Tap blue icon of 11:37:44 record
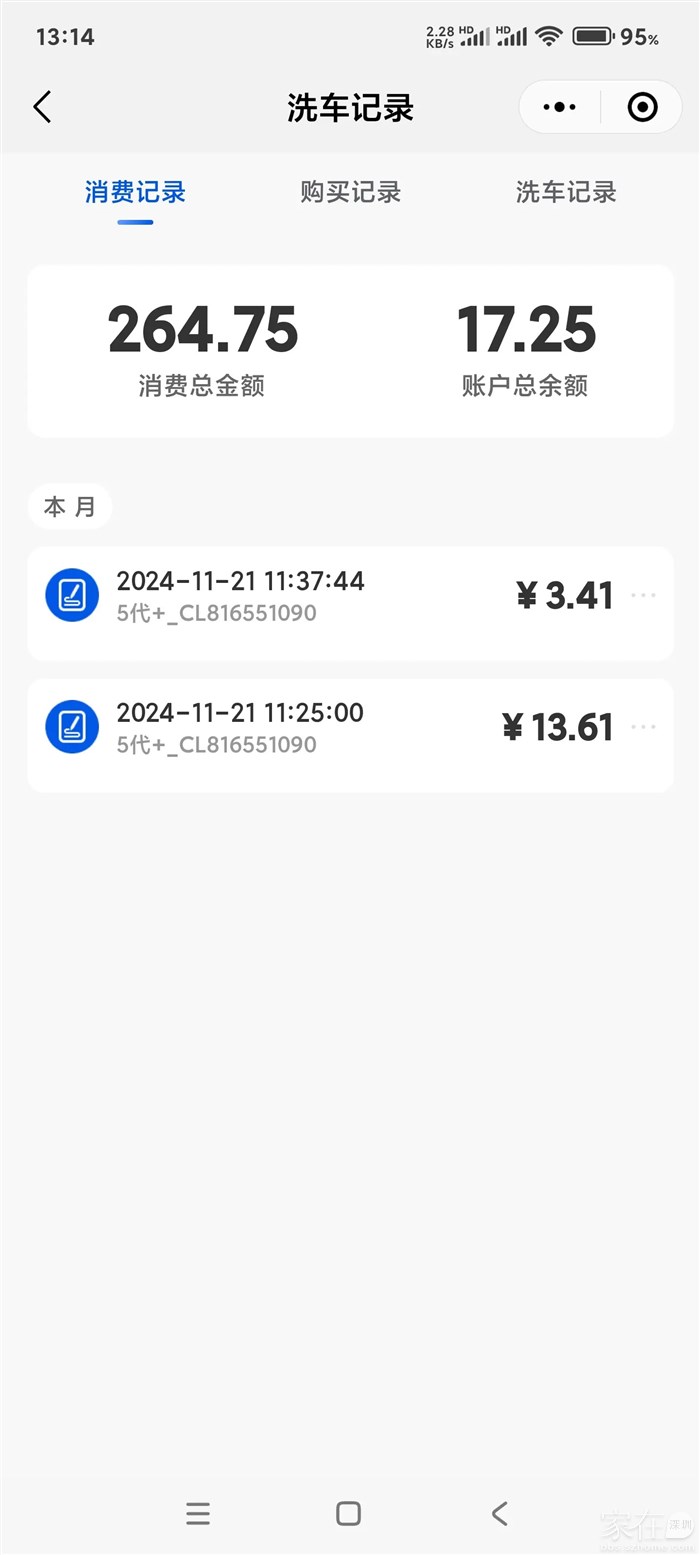 tap(72, 595)
